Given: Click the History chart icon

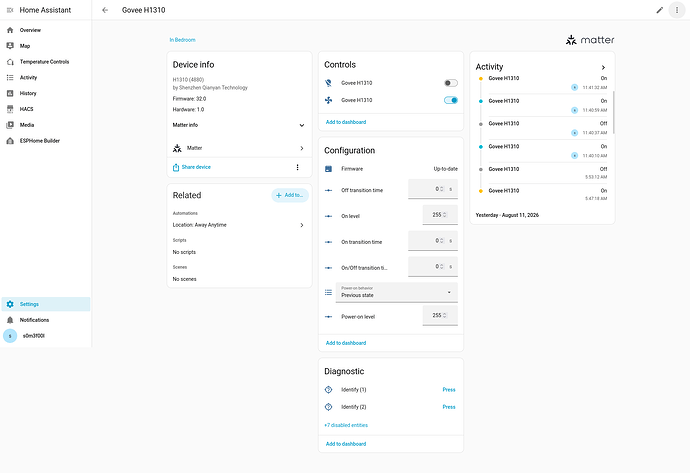Looking at the screenshot, I should (x=10, y=93).
